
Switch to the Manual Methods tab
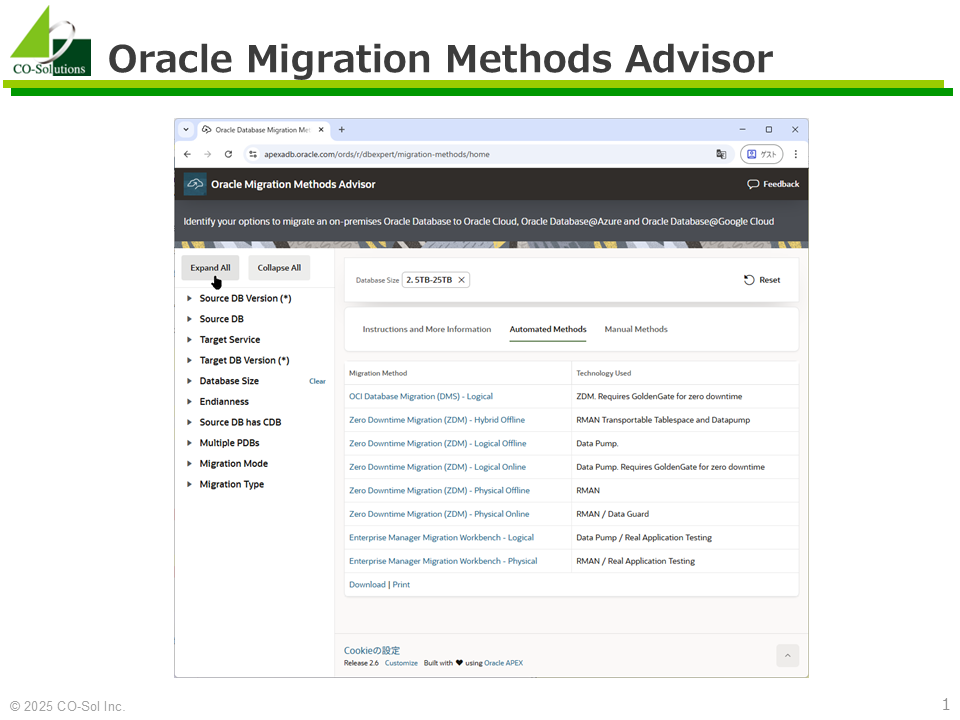pyautogui.click(x=636, y=329)
